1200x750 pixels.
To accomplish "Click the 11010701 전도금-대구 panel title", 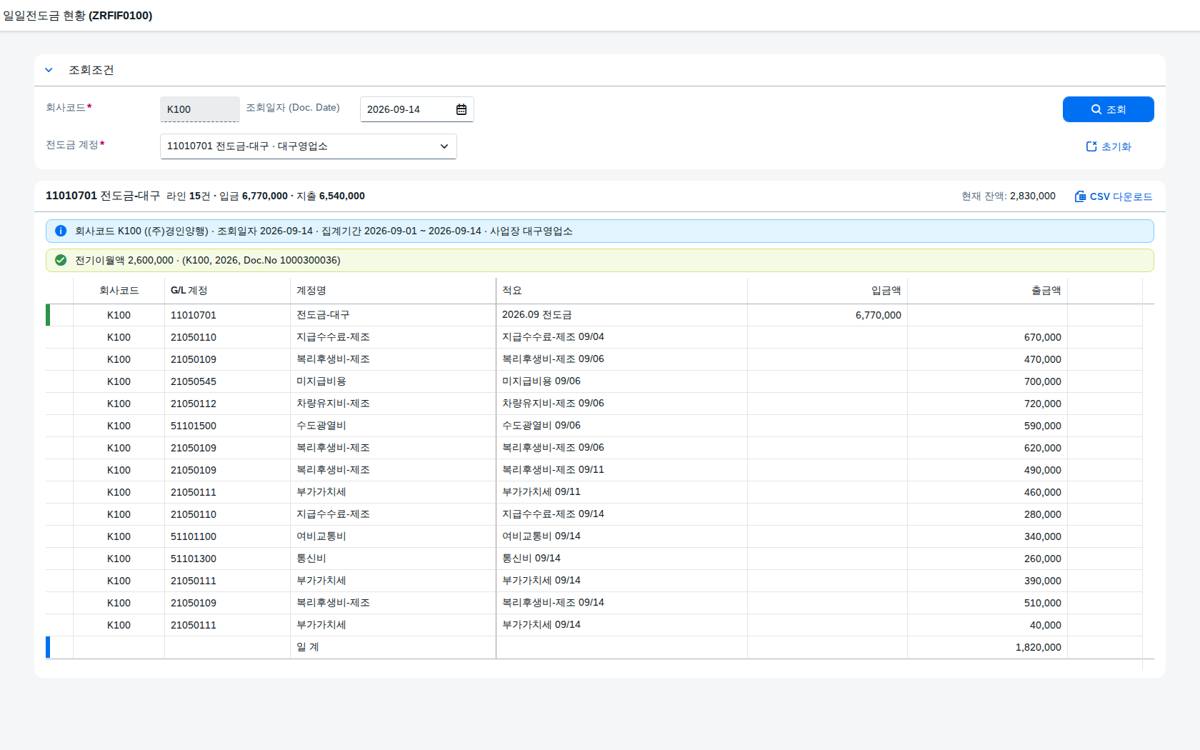I will 103,196.
